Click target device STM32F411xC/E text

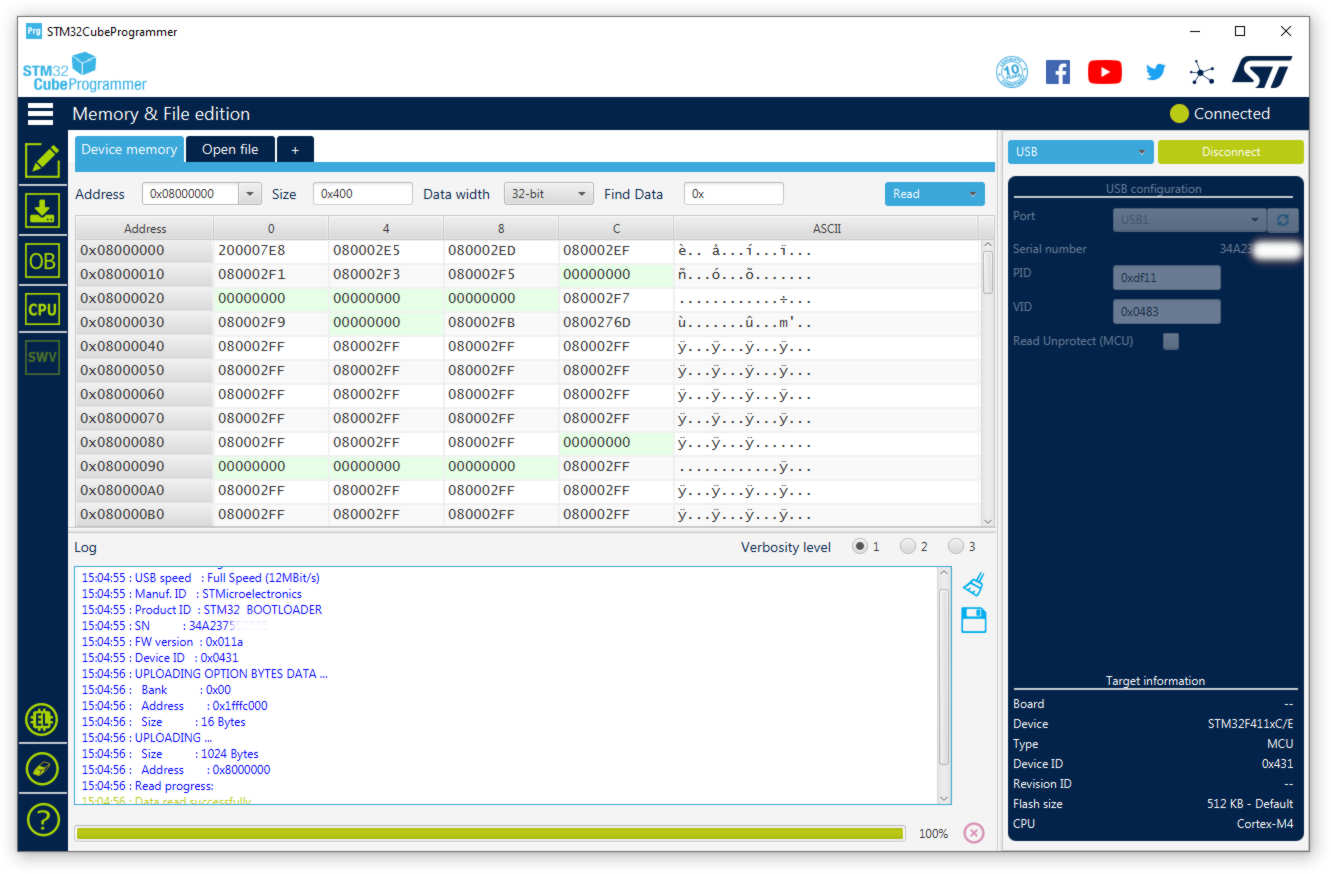(x=1250, y=724)
